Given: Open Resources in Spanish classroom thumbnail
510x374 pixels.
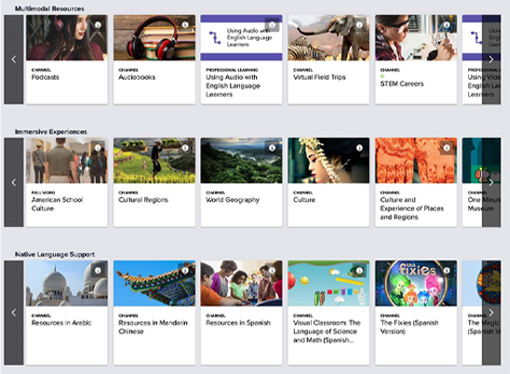Looking at the screenshot, I should click(241, 283).
